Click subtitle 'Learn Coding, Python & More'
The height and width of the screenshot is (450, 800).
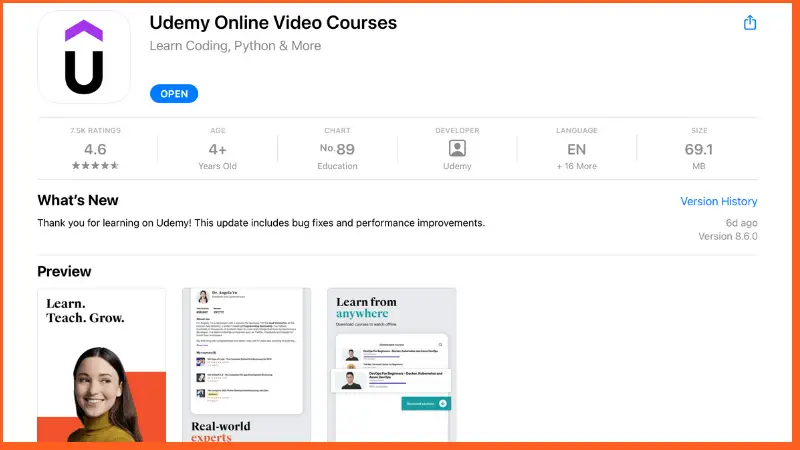point(235,46)
